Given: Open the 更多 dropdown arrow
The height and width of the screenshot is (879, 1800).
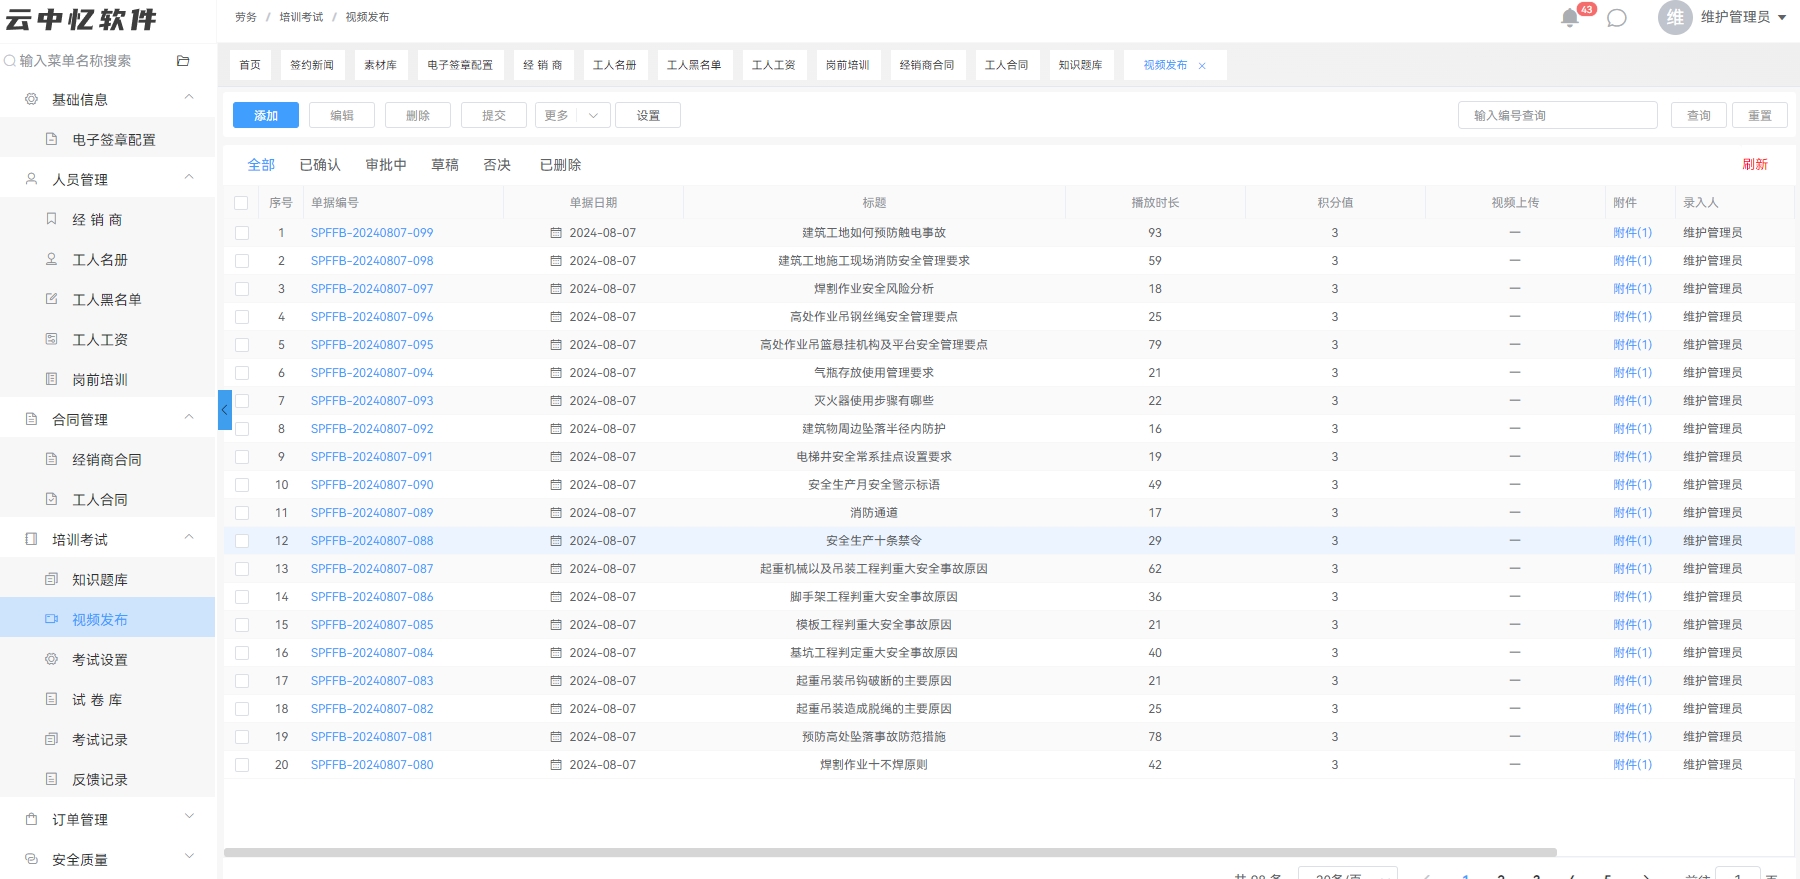Looking at the screenshot, I should pos(593,116).
